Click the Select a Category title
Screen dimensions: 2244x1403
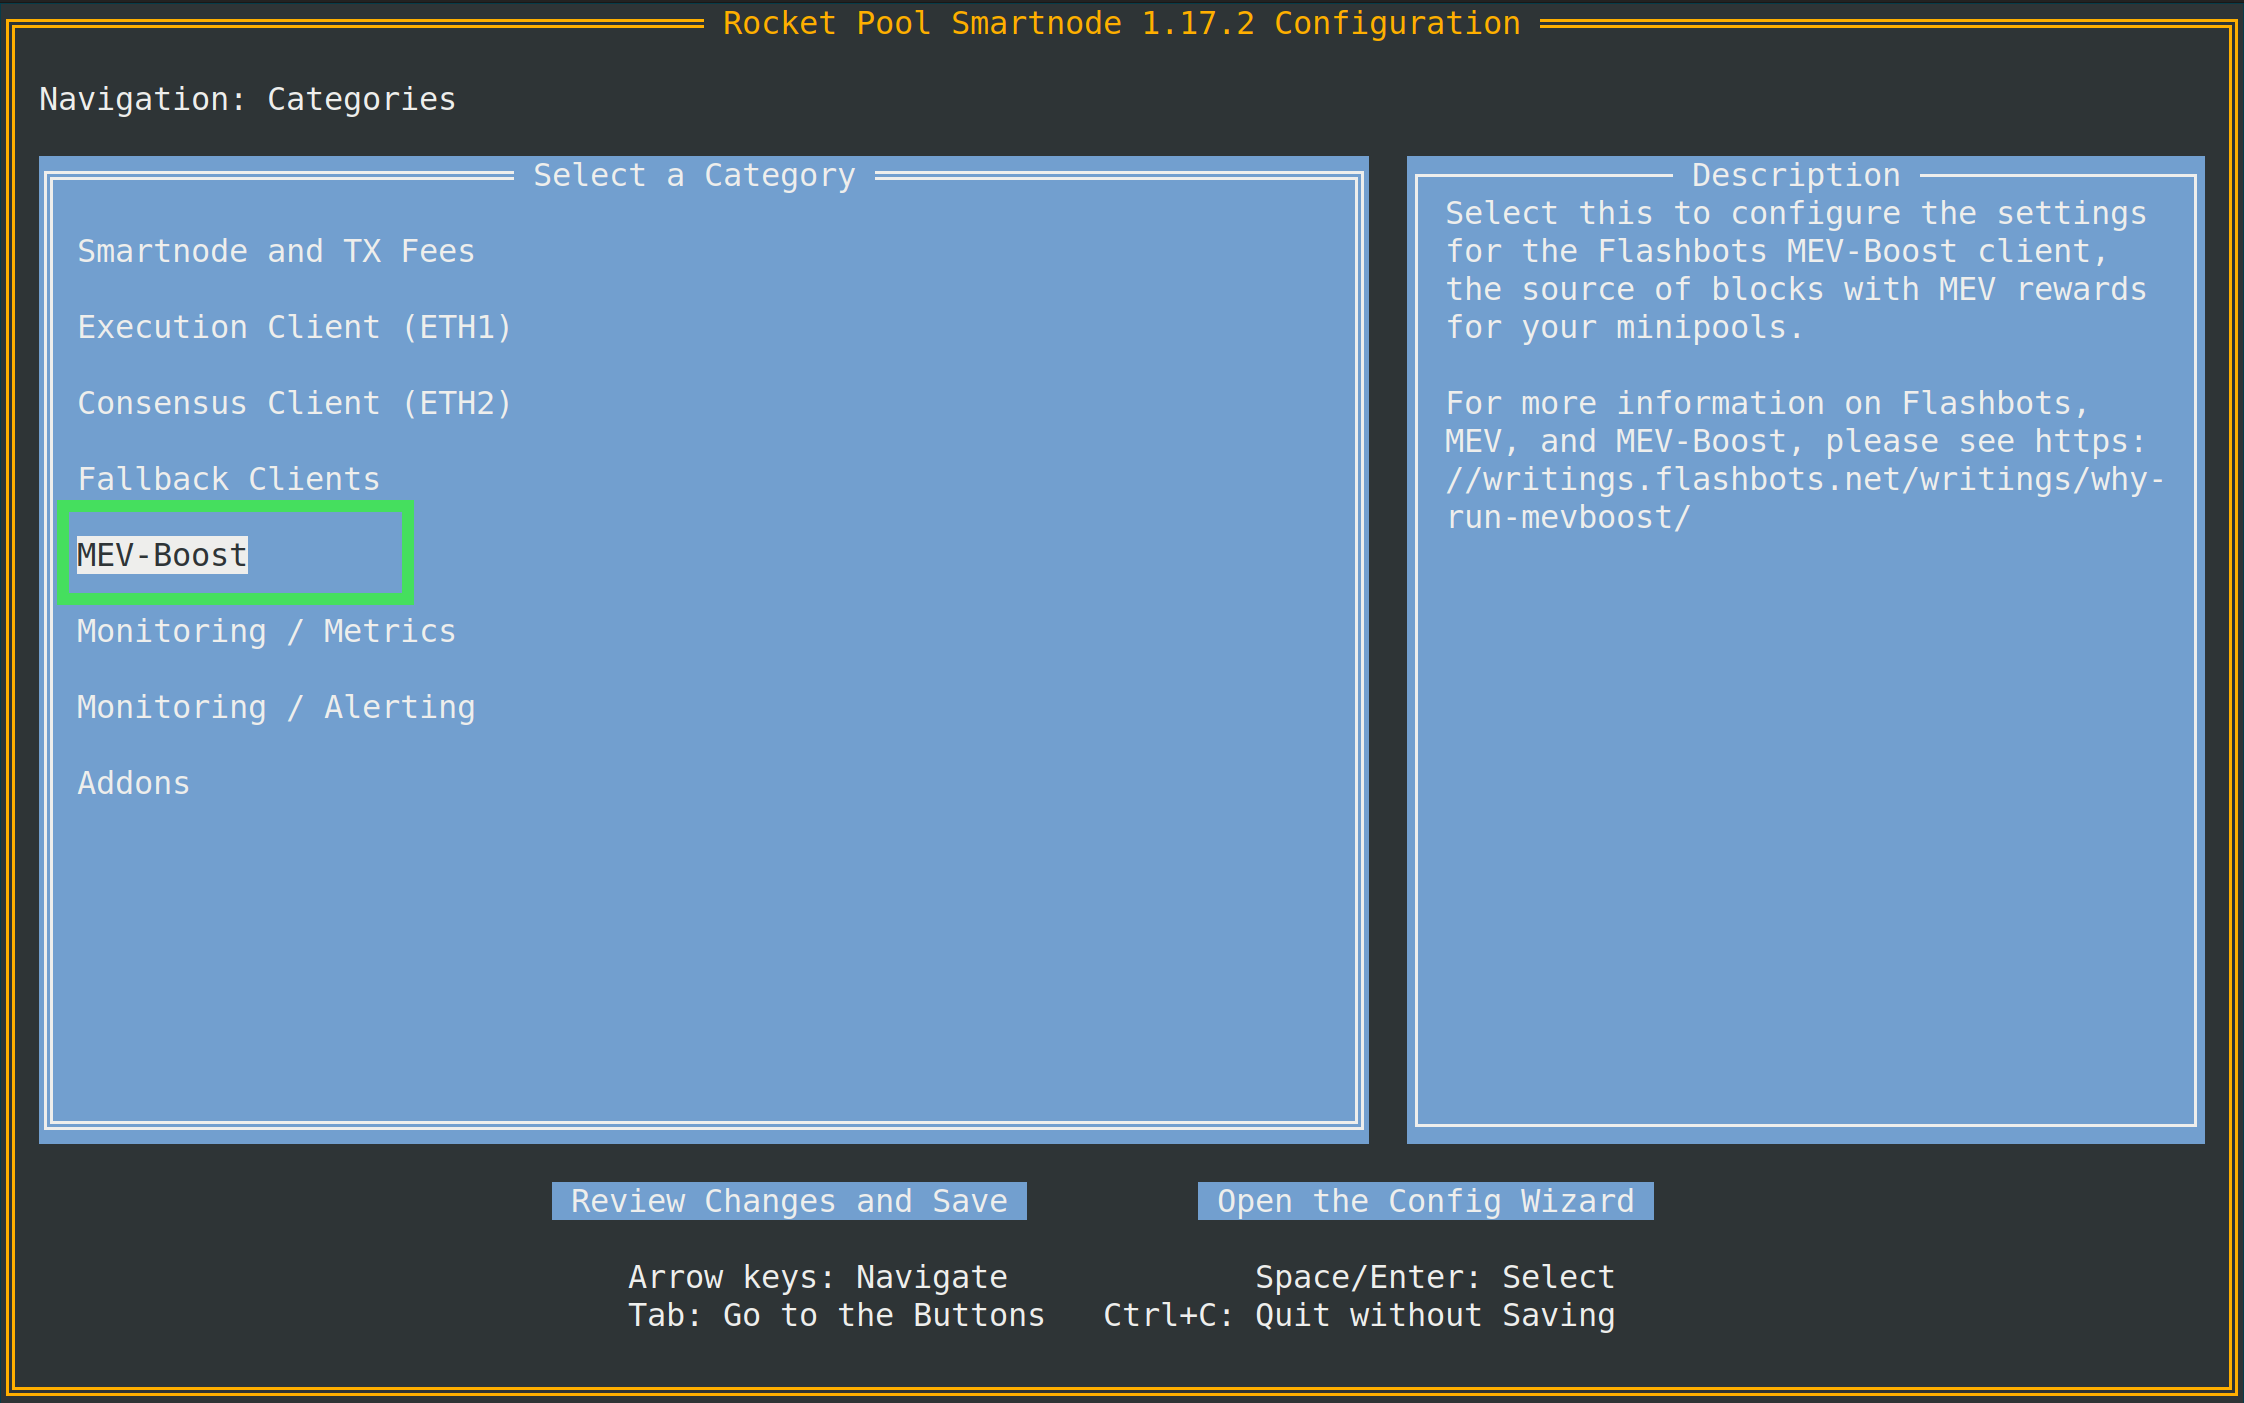694,175
